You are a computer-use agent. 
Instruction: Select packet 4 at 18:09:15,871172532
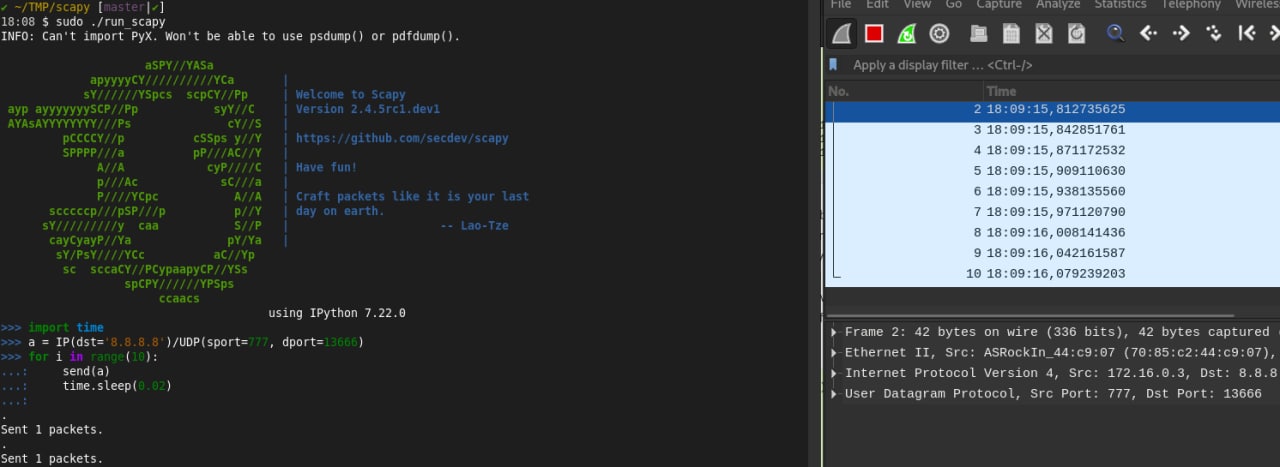[1052, 150]
